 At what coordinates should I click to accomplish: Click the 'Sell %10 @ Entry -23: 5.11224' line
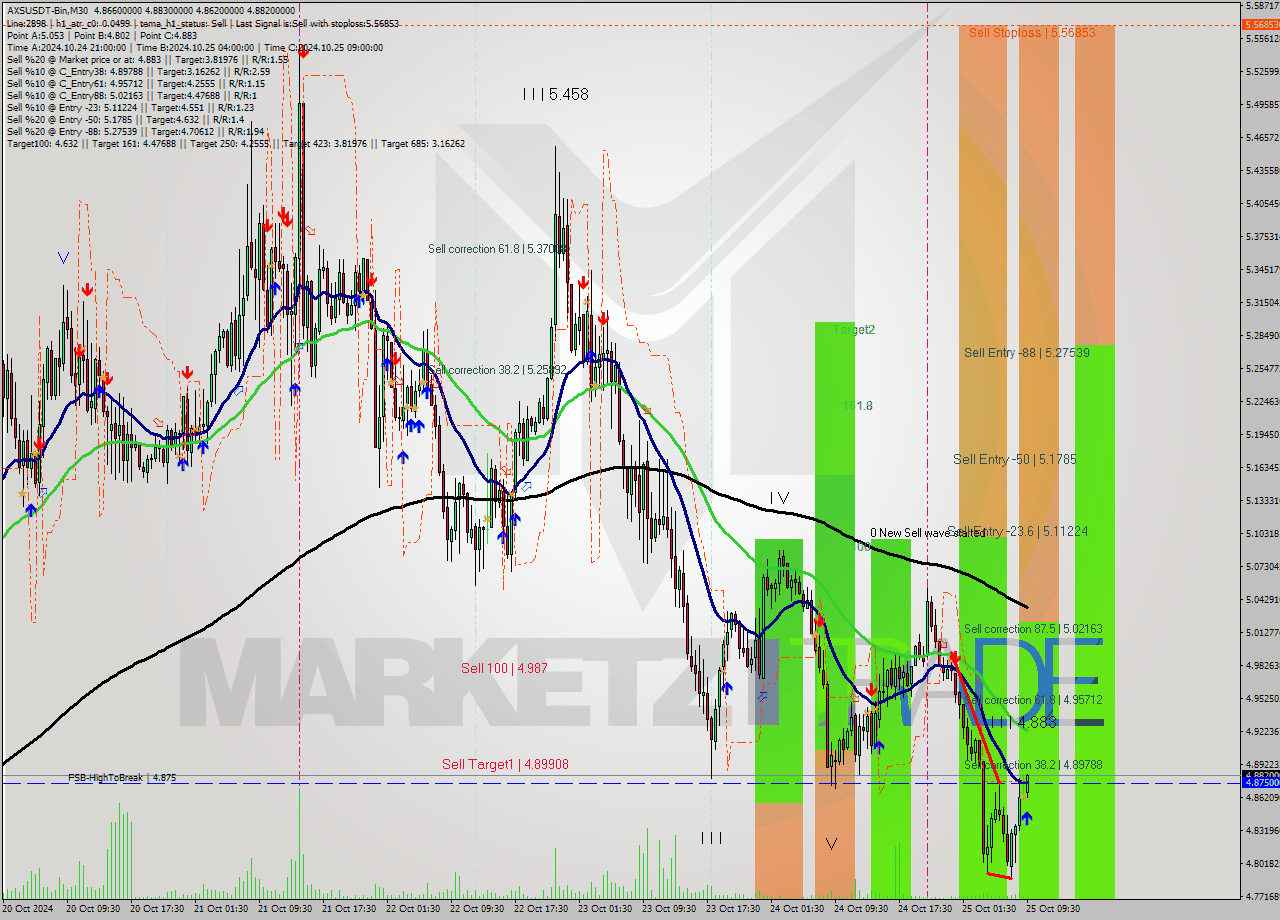pos(130,108)
